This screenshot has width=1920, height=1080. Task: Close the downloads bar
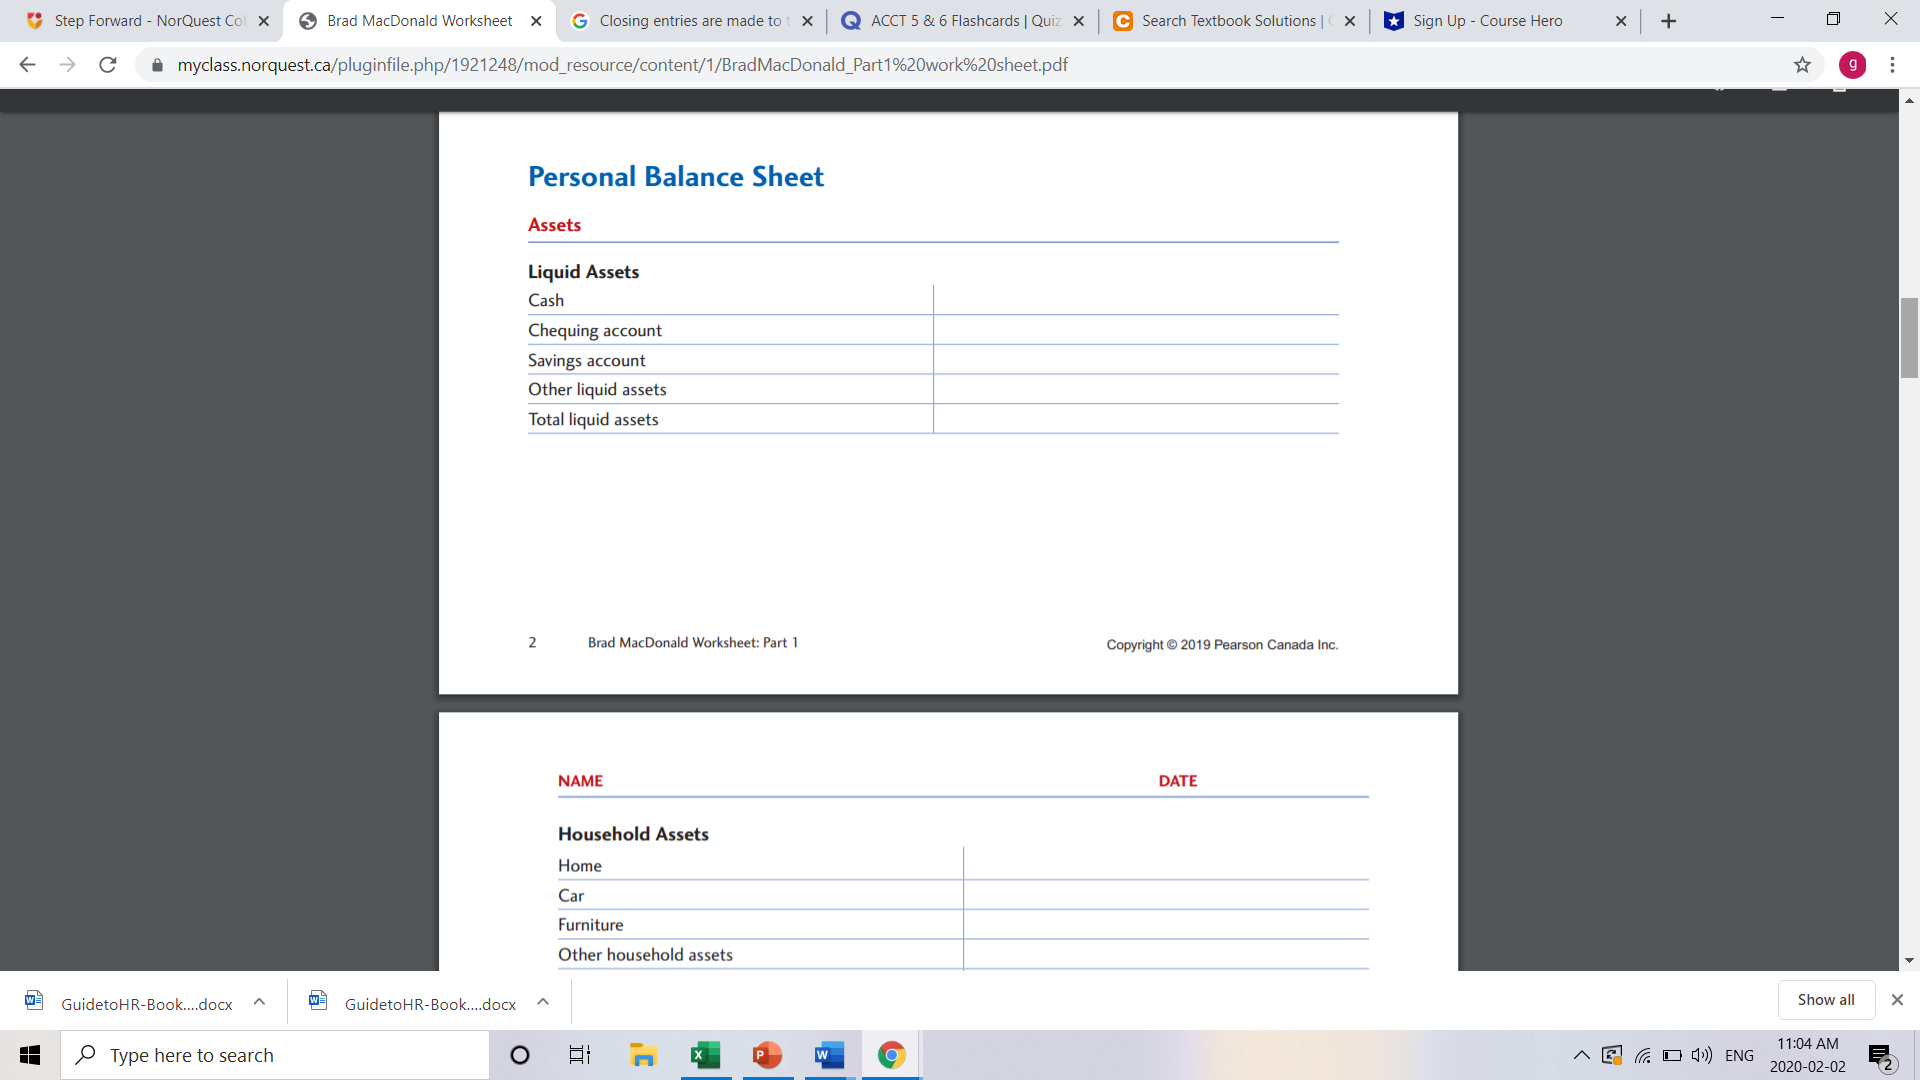tap(1897, 1000)
